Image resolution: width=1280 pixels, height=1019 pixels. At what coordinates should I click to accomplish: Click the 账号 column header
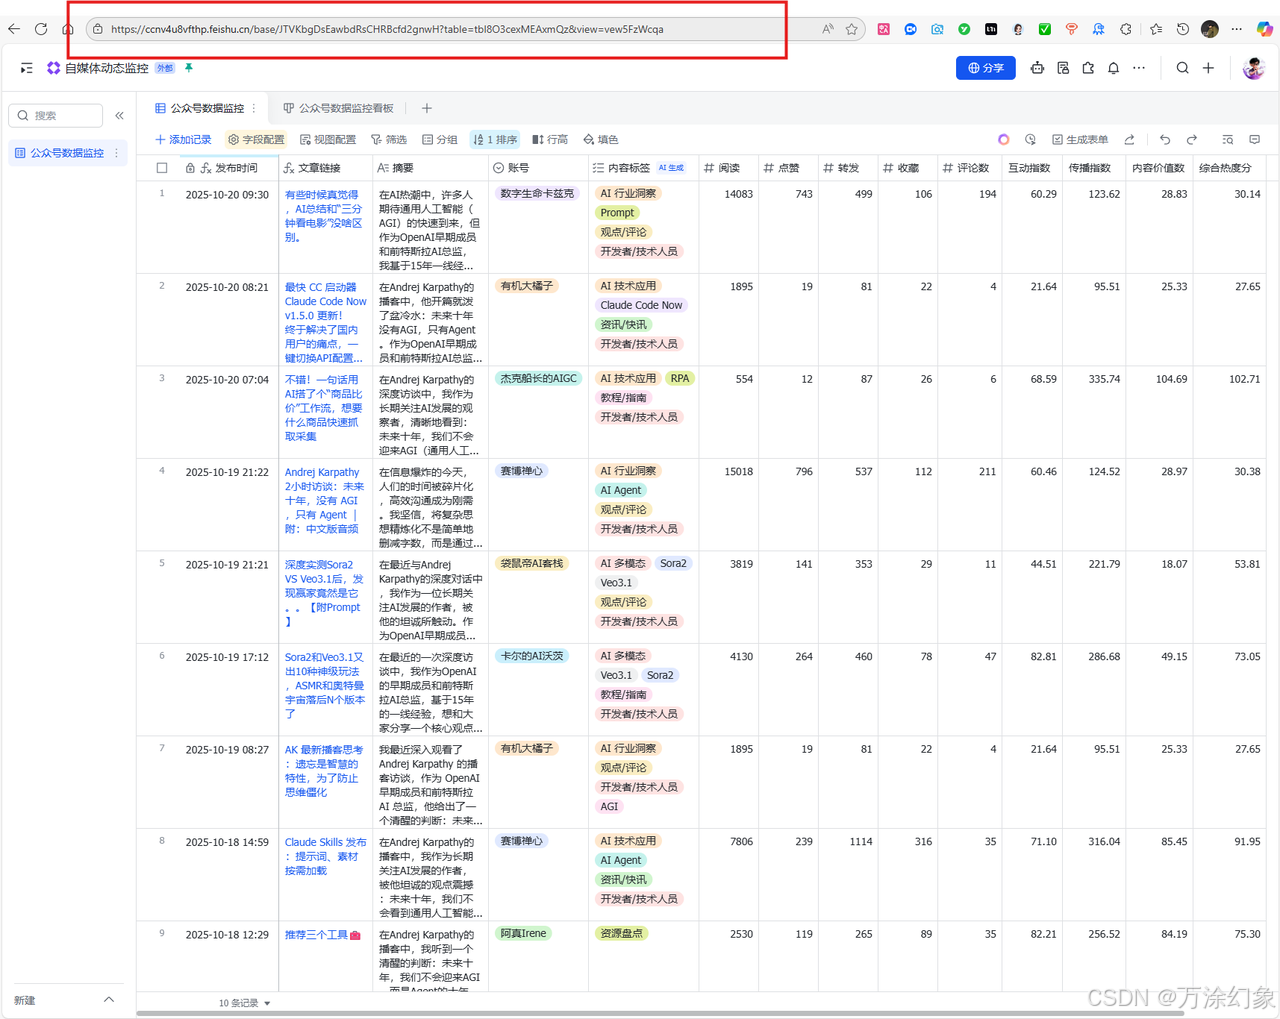point(538,168)
